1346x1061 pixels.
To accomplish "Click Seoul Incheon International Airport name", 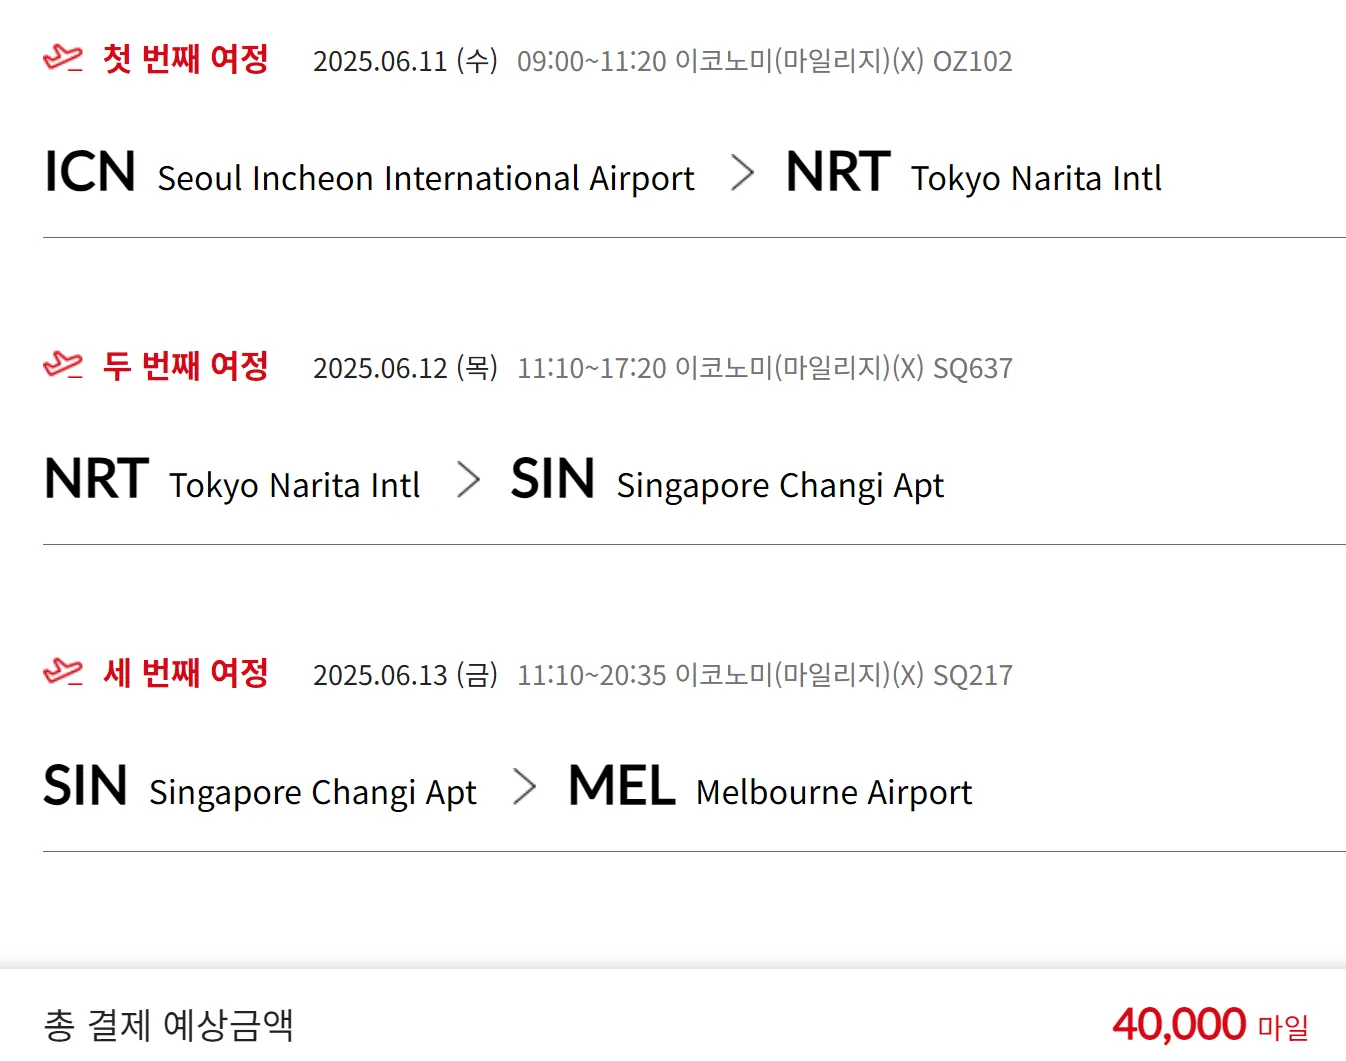I will pos(426,178).
